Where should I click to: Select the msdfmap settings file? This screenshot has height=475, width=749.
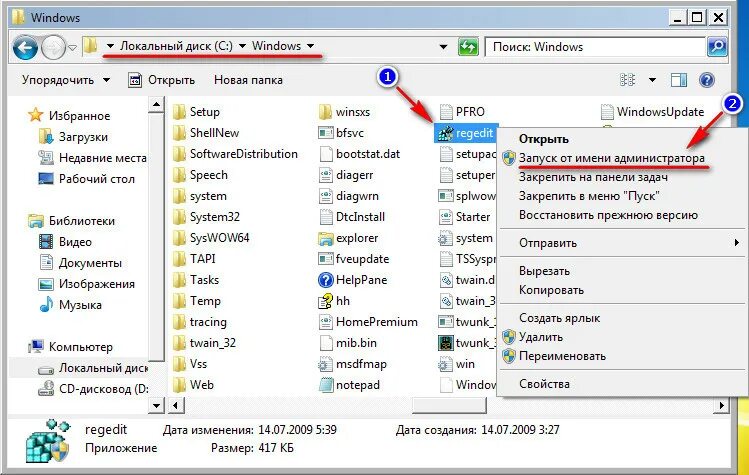point(353,364)
